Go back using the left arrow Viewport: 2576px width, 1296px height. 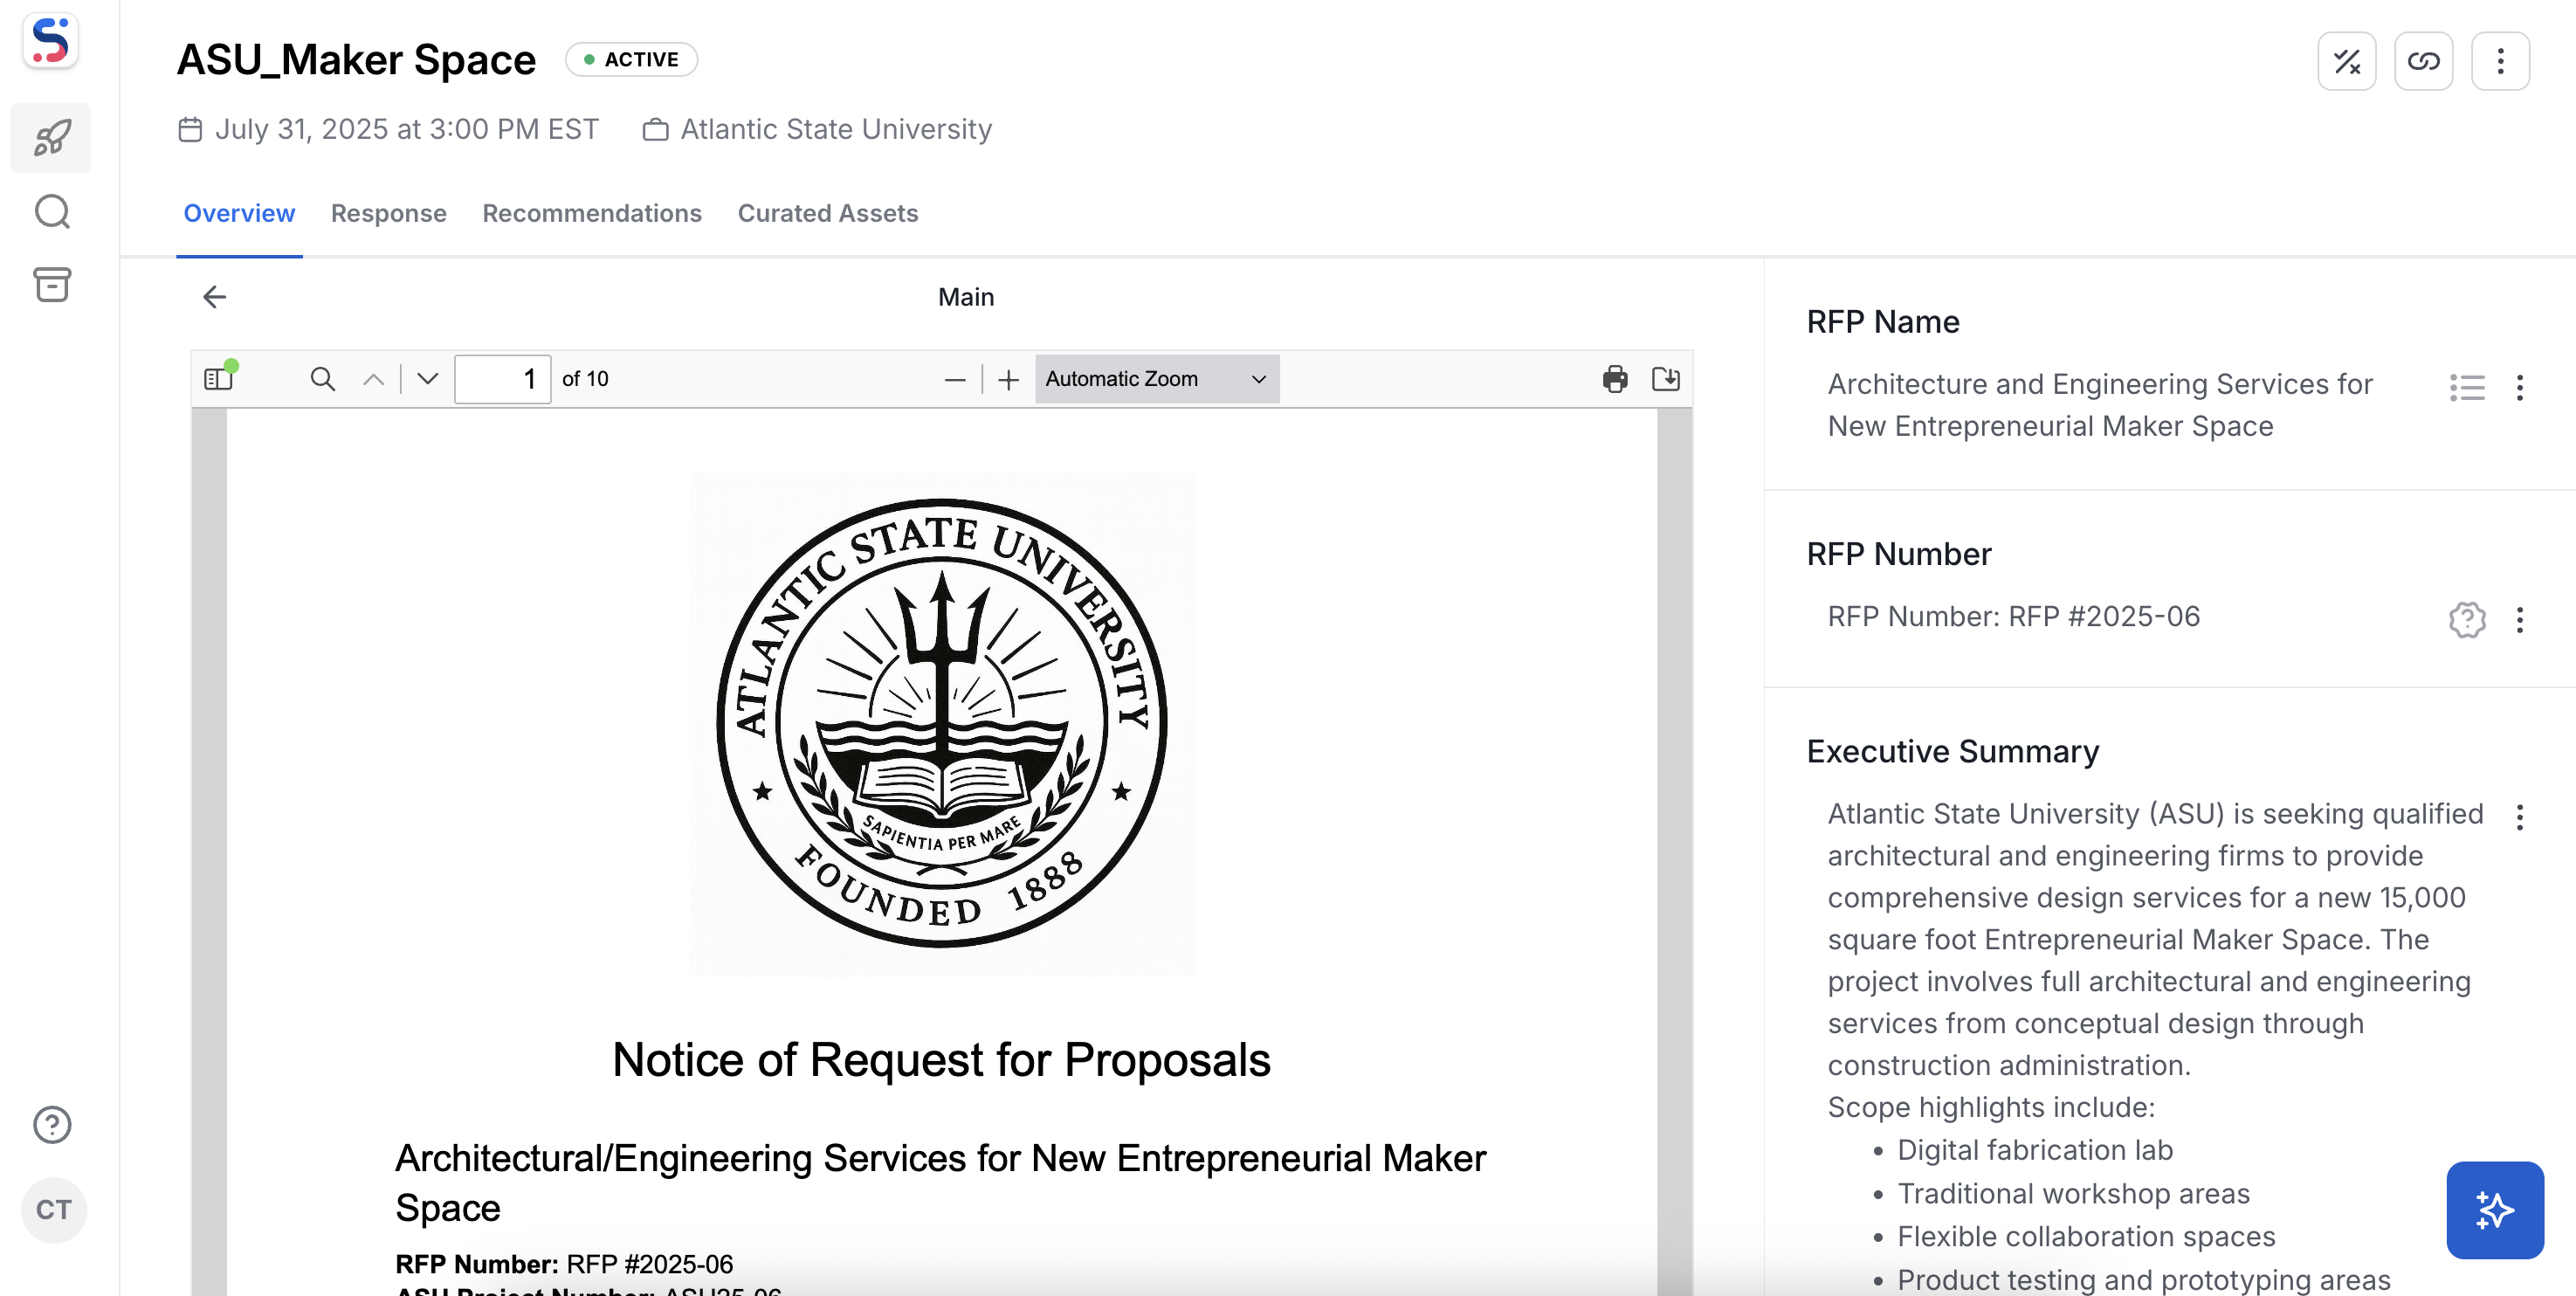[x=214, y=297]
